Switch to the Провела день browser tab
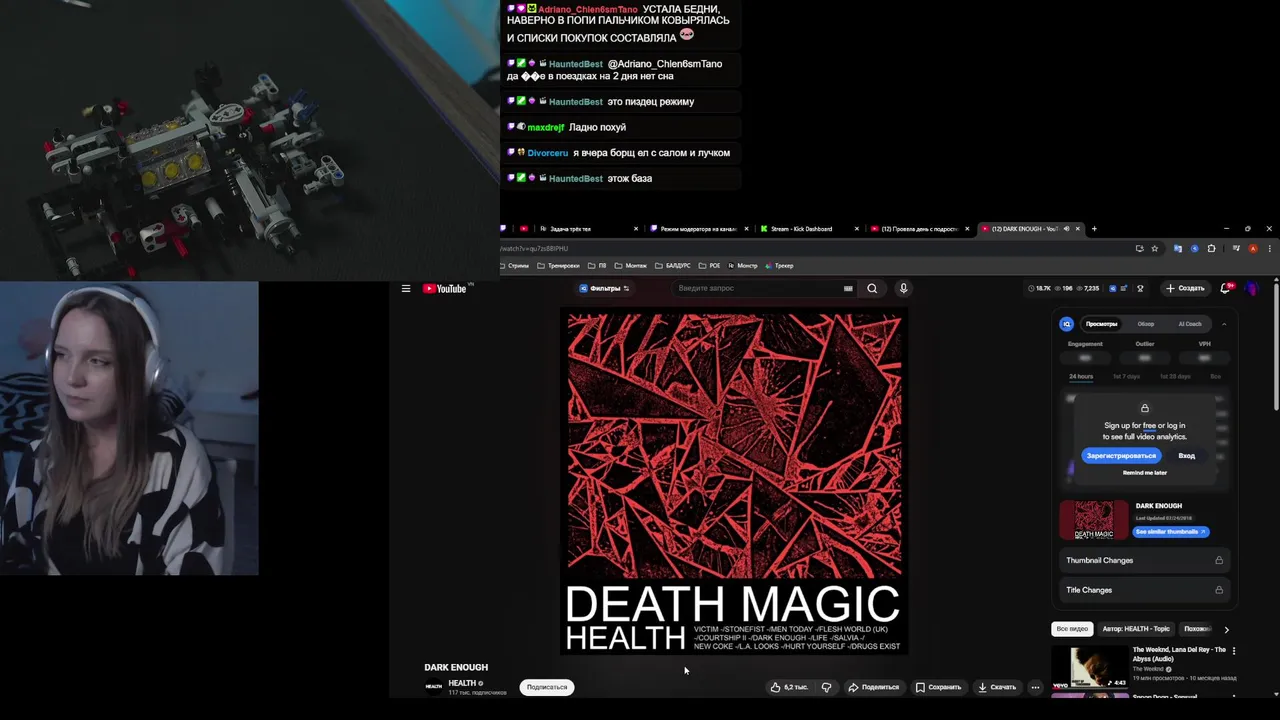Image resolution: width=1280 pixels, height=720 pixels. tap(917, 229)
